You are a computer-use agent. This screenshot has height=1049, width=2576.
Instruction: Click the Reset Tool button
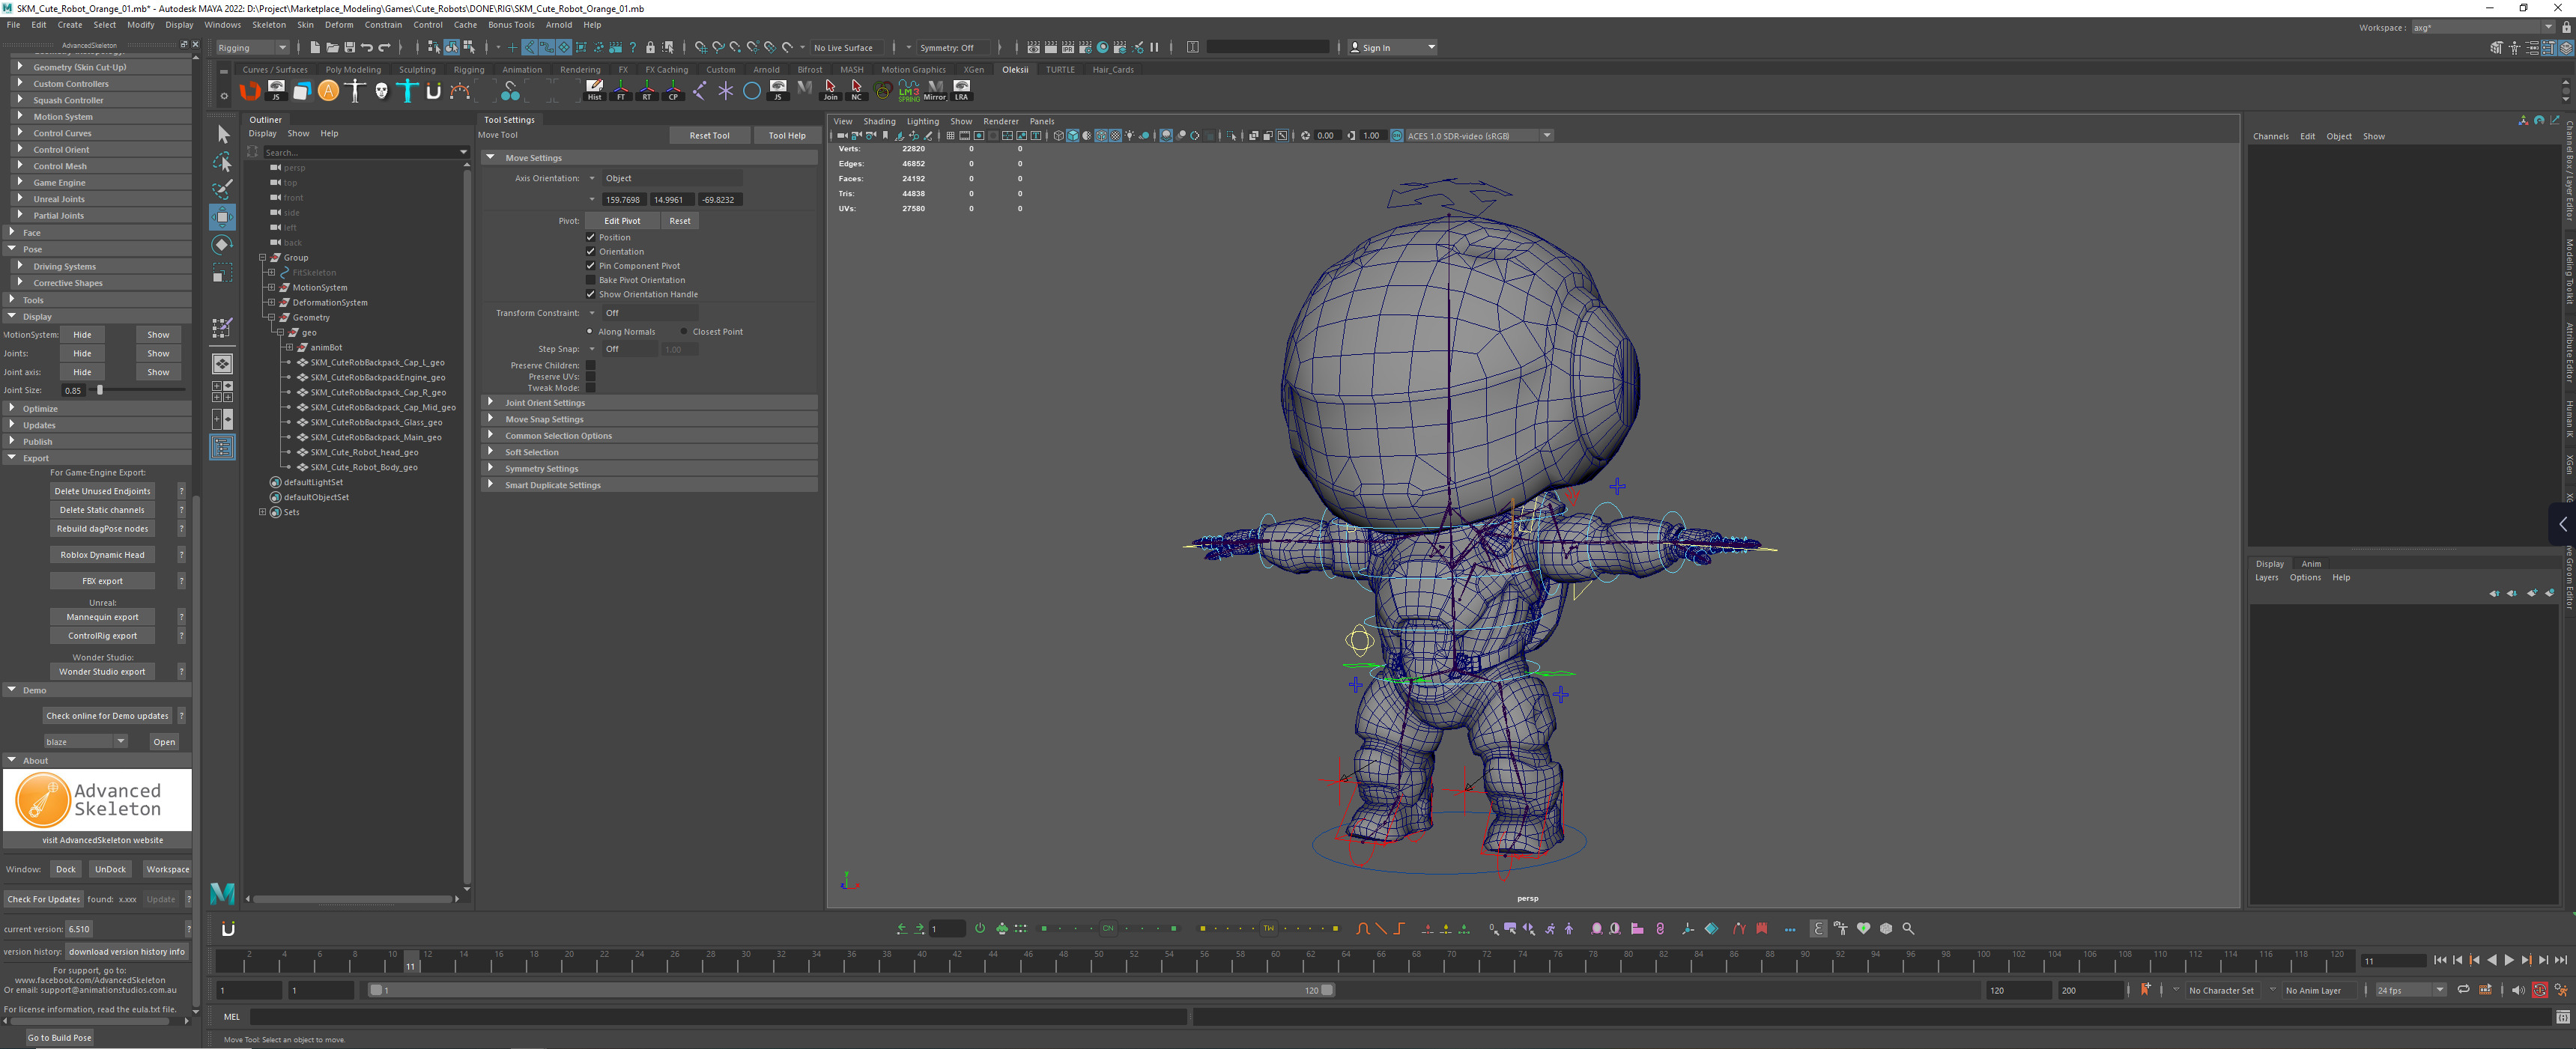(709, 135)
